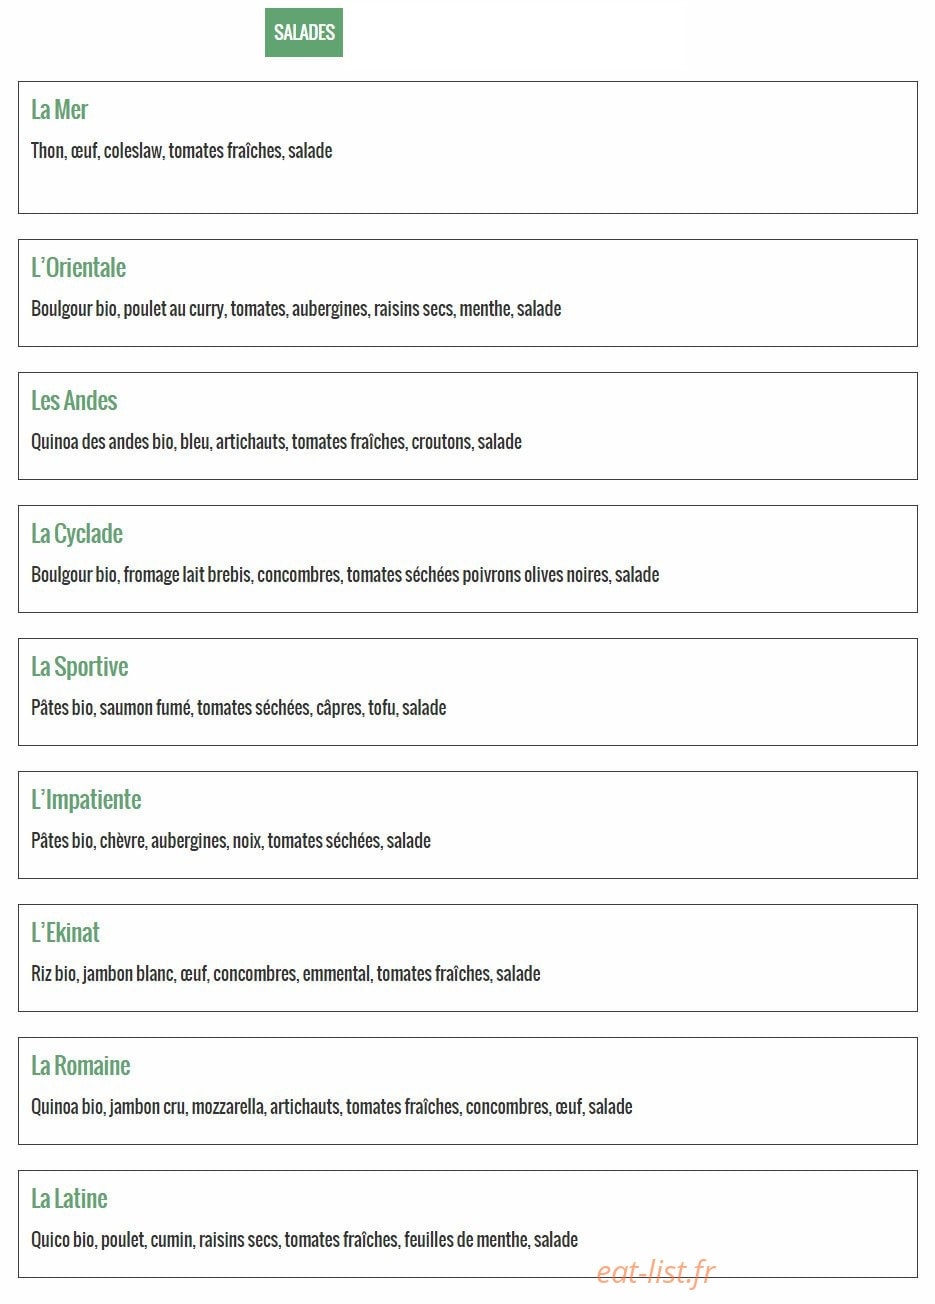
Task: Click the chèvre, aubergines, noix description
Action: pos(231,841)
